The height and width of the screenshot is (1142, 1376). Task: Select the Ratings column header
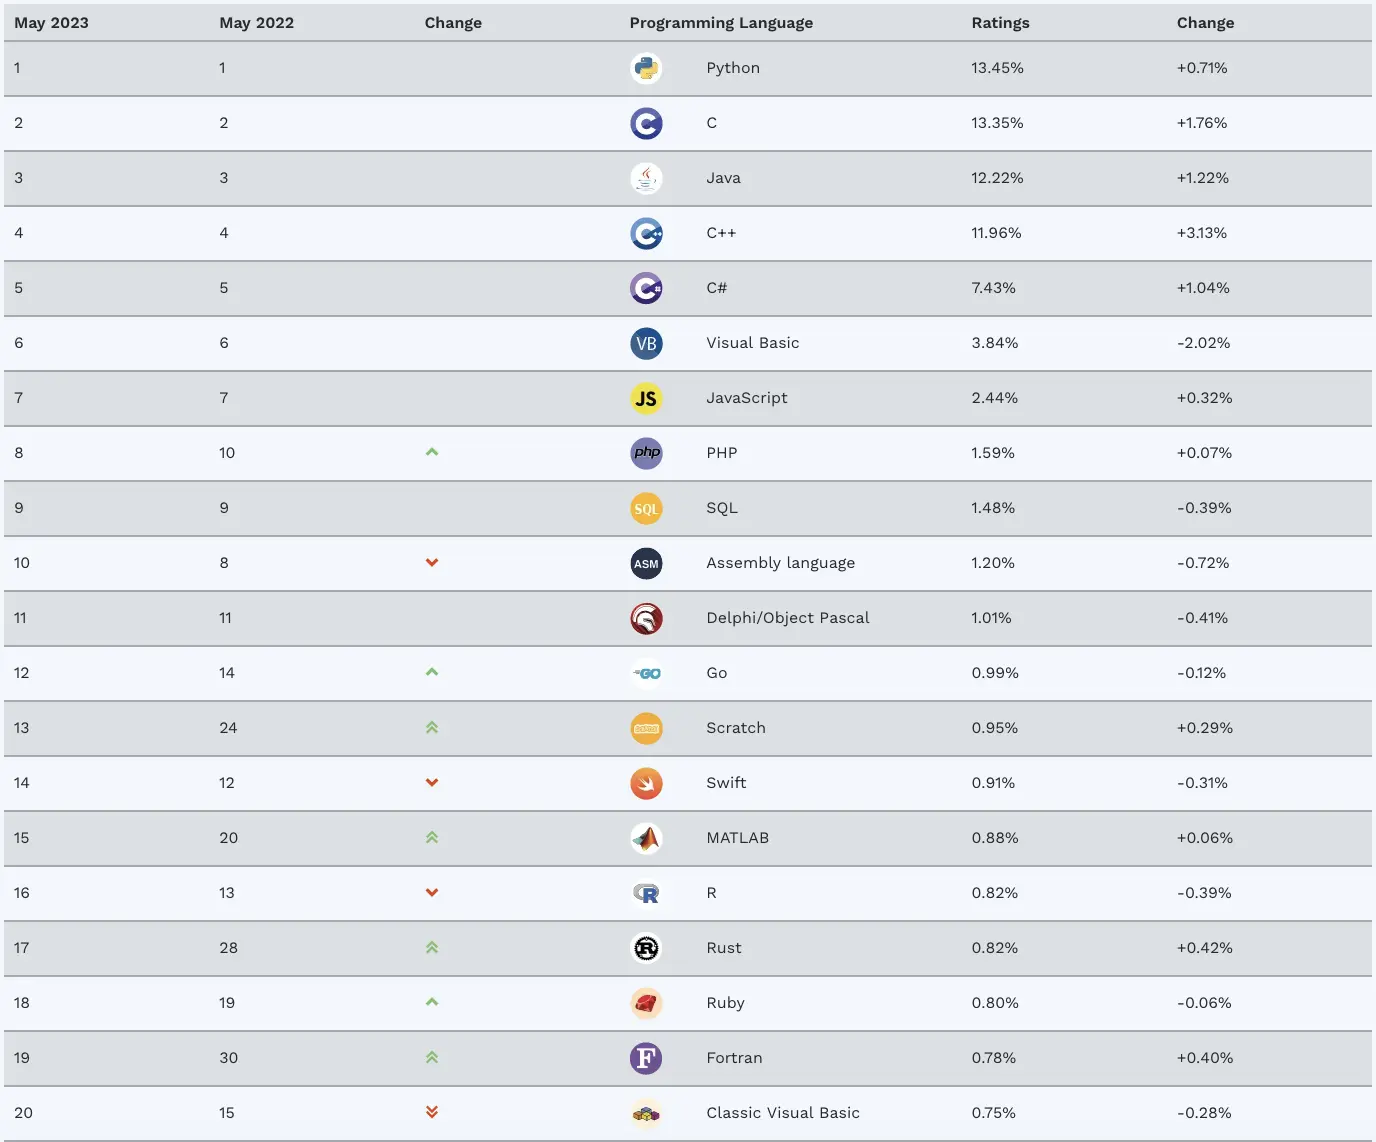(1000, 23)
